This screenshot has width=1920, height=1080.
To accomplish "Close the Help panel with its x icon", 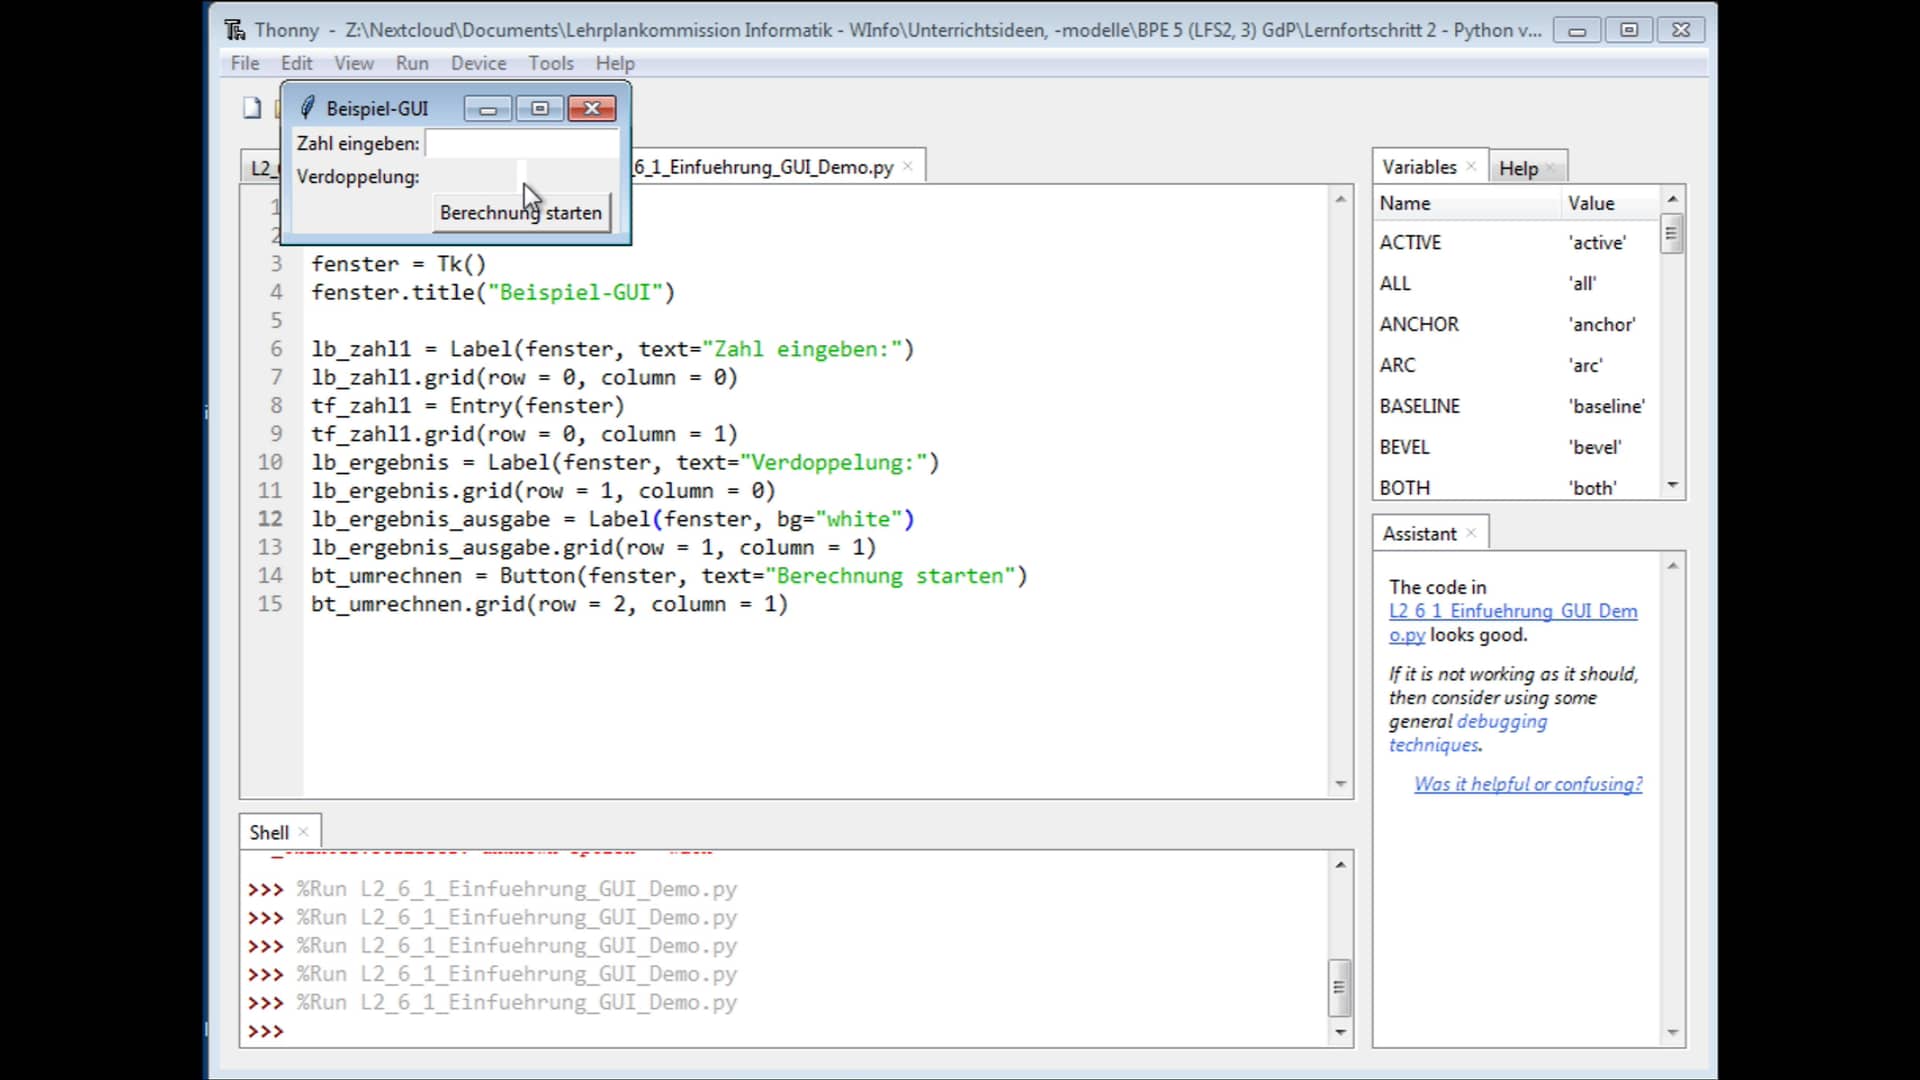I will click(1551, 166).
